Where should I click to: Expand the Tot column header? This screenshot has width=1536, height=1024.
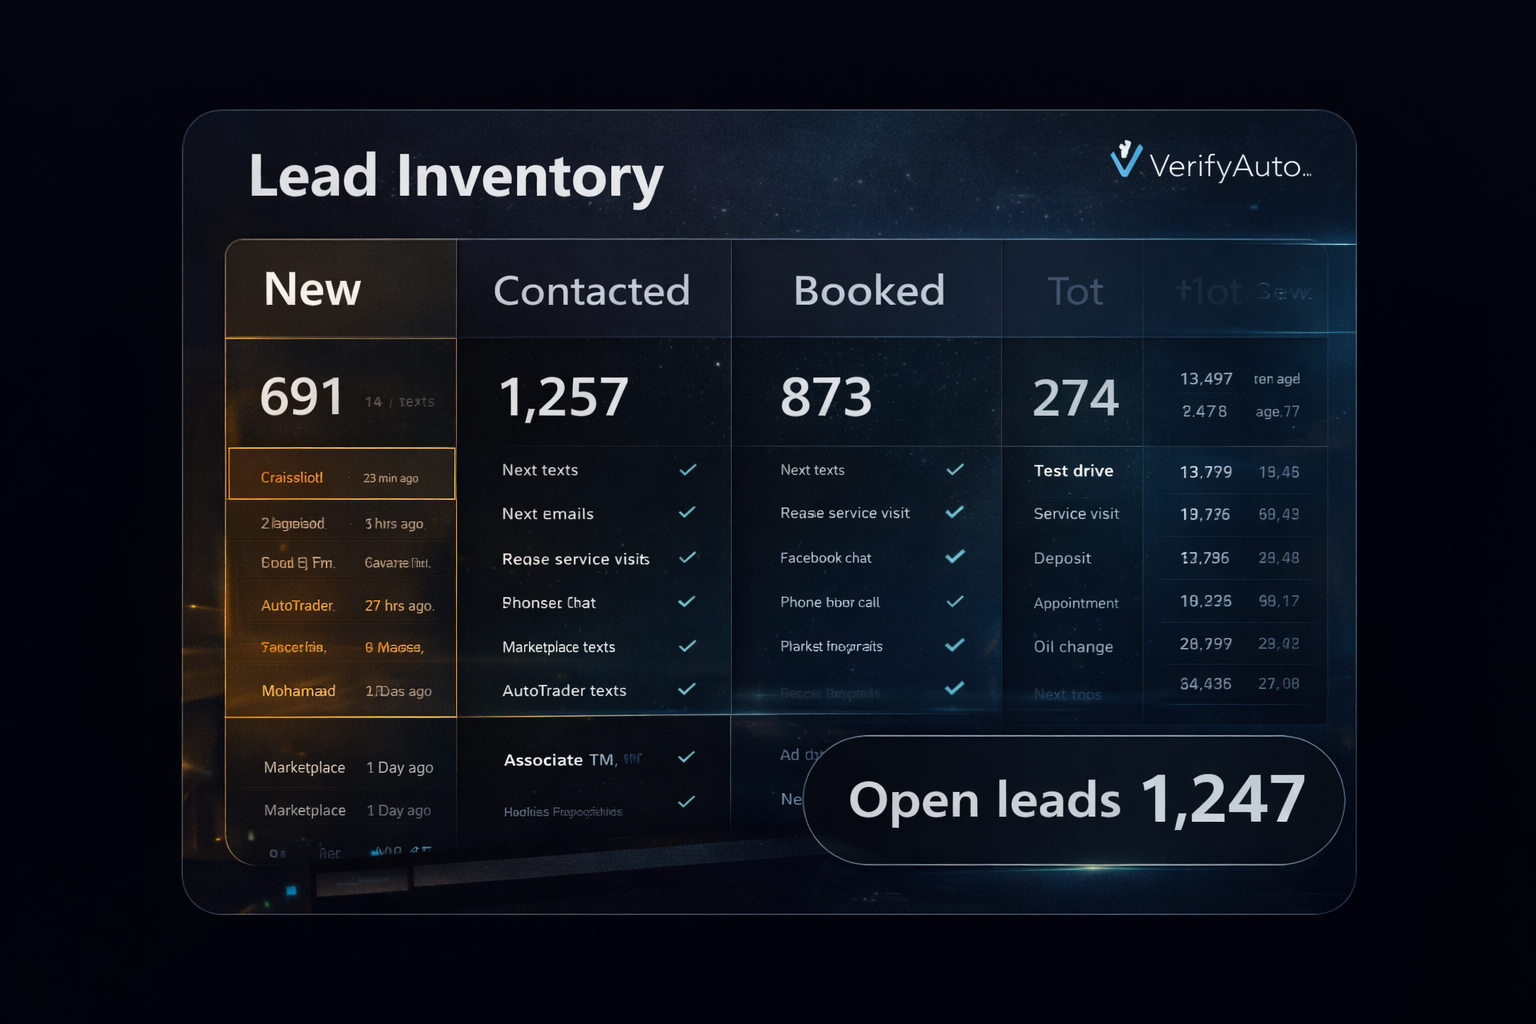click(1076, 290)
